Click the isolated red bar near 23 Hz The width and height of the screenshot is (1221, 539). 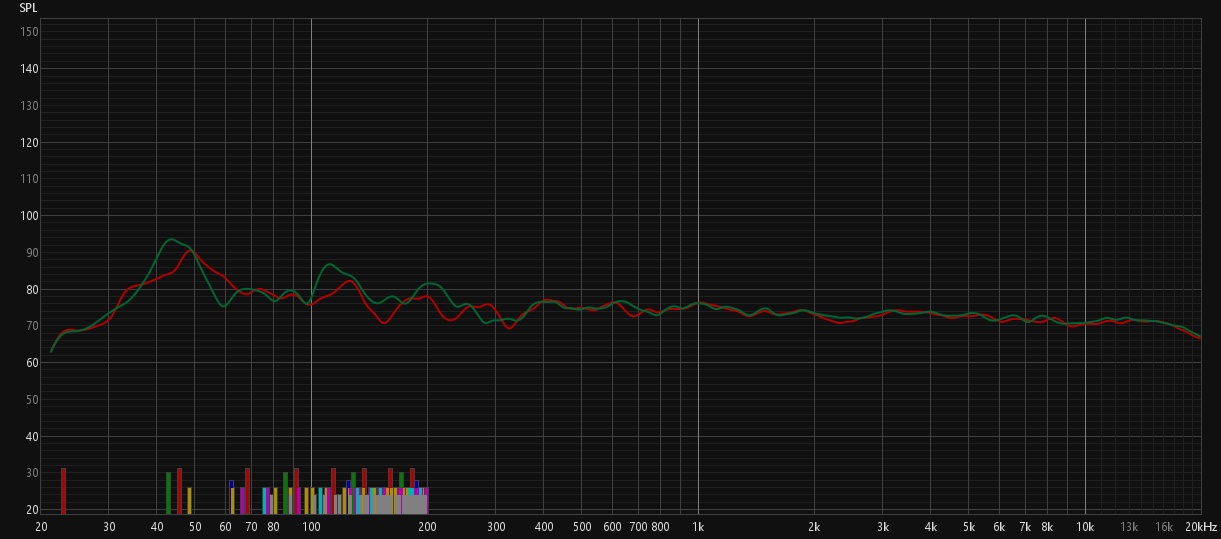[63, 490]
